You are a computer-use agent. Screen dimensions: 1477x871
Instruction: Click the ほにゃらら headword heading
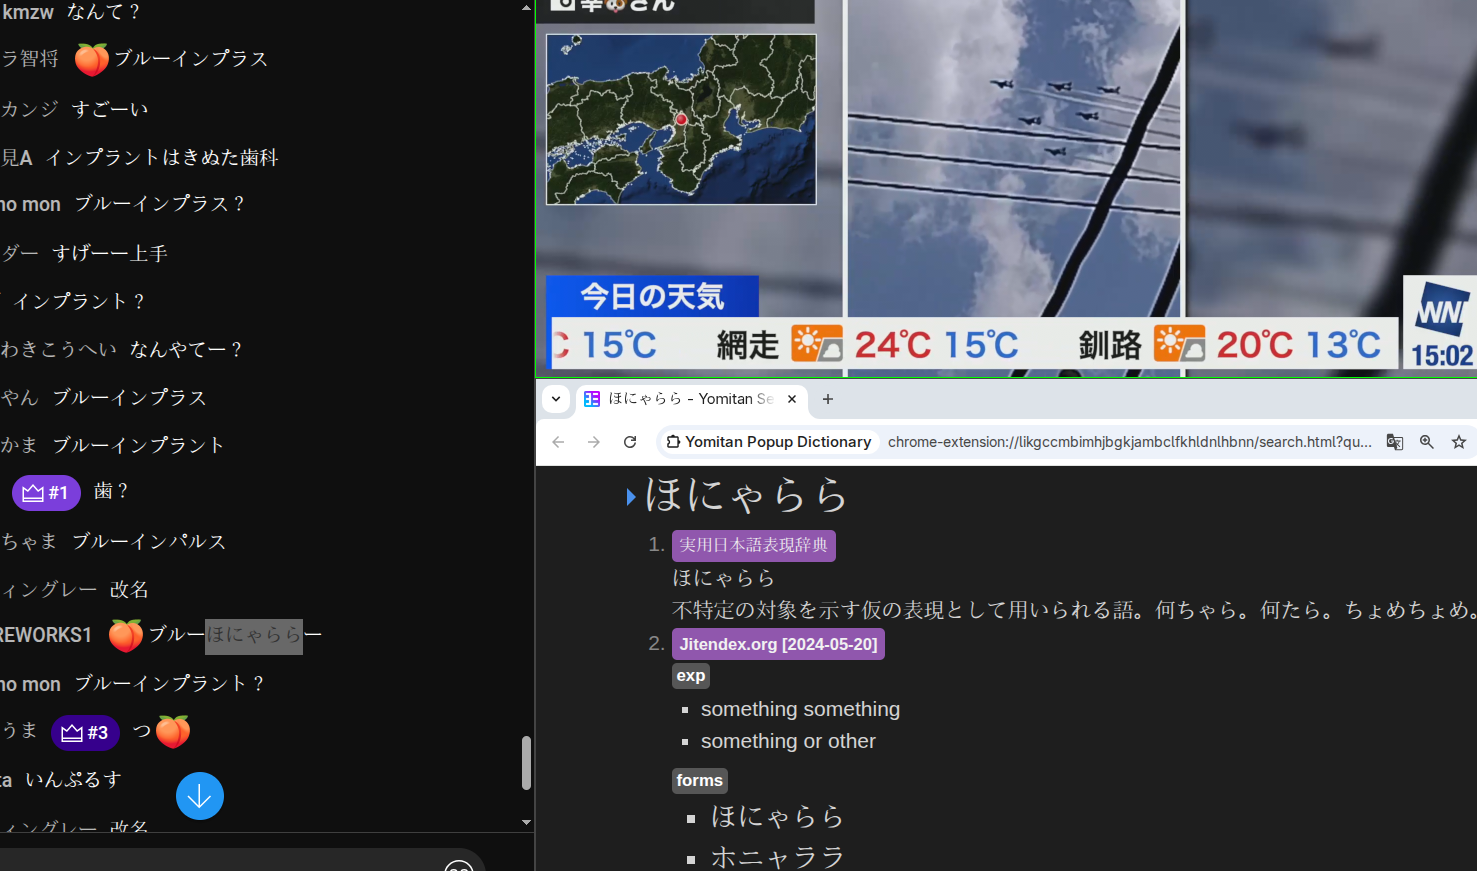tap(747, 496)
